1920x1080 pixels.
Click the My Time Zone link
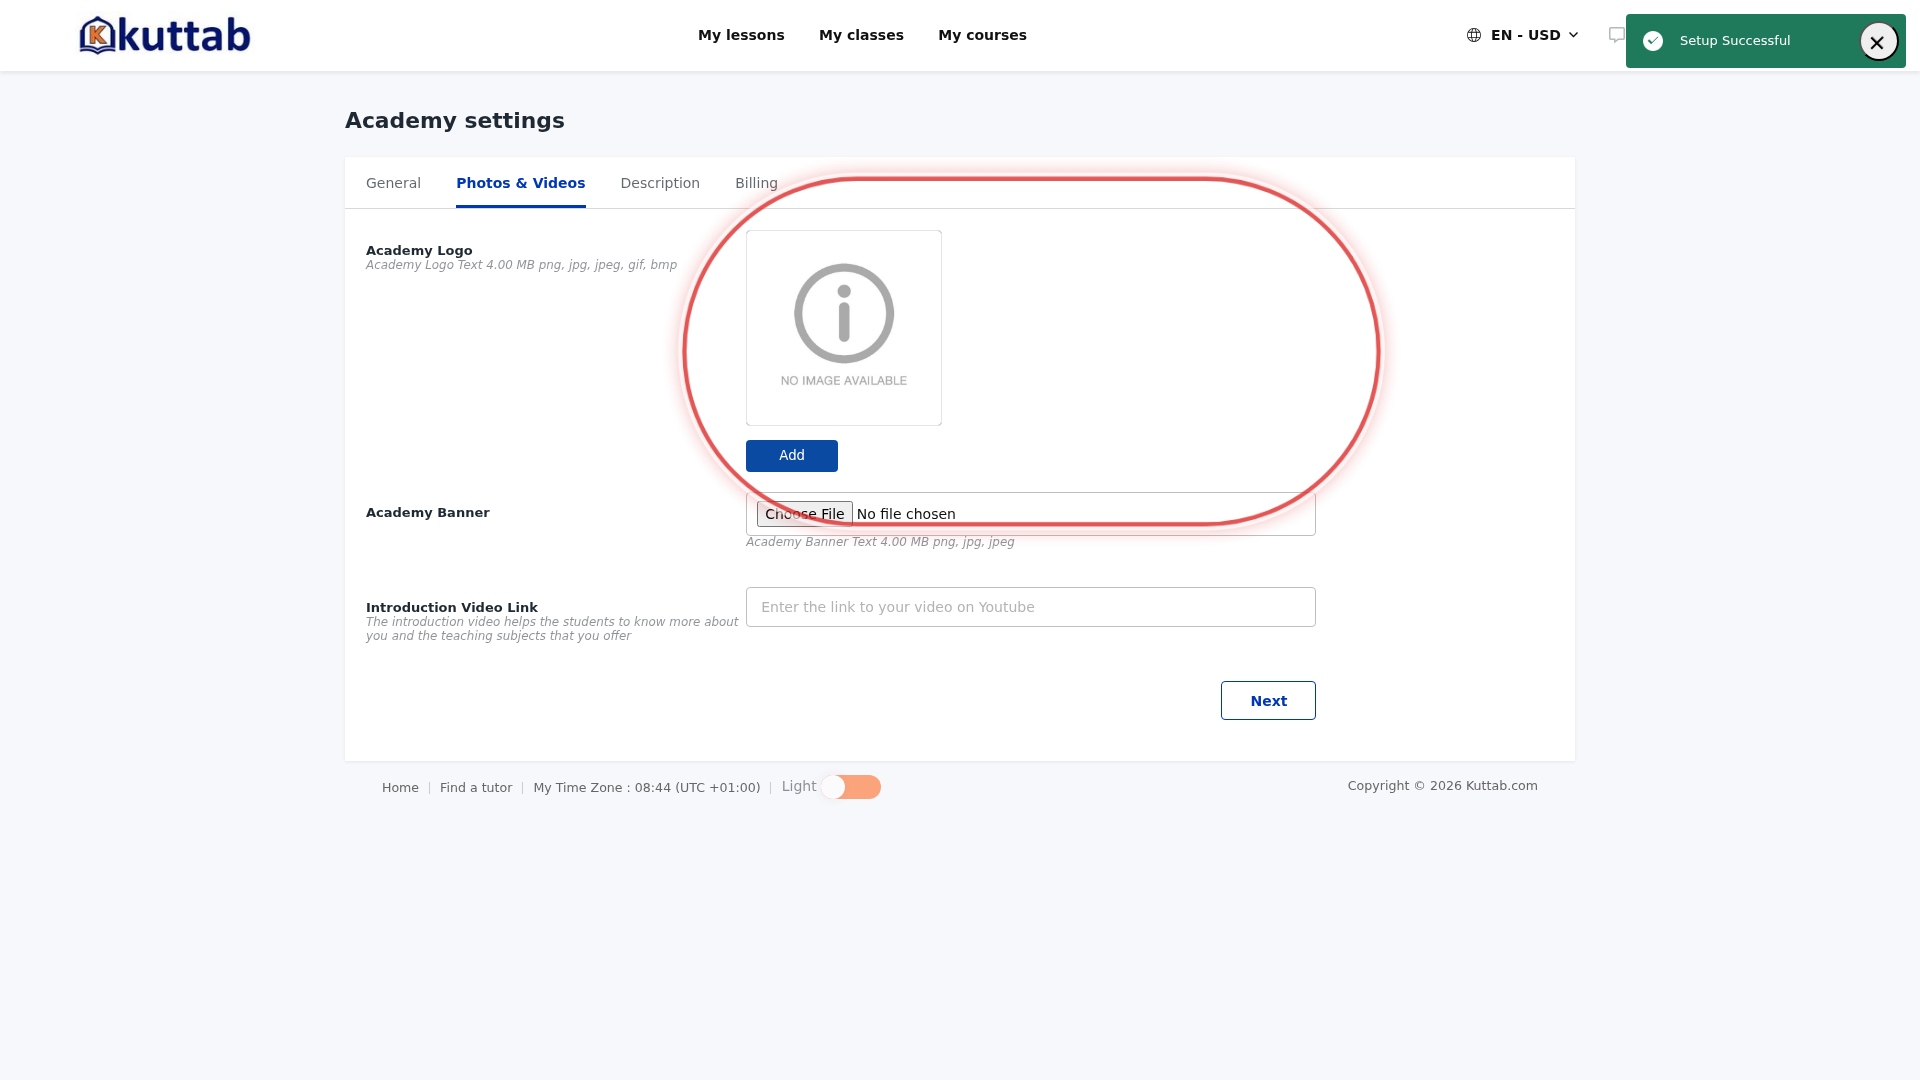[x=646, y=788]
